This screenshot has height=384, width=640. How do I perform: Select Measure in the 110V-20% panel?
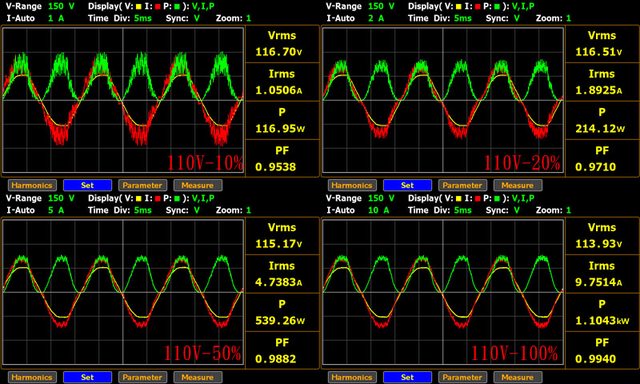(x=518, y=185)
